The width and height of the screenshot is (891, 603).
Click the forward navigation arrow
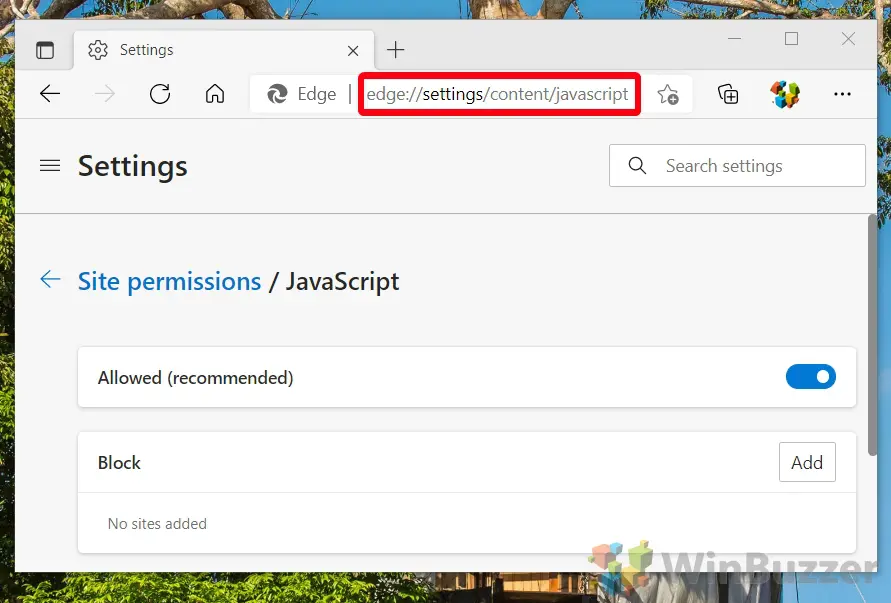(x=104, y=94)
